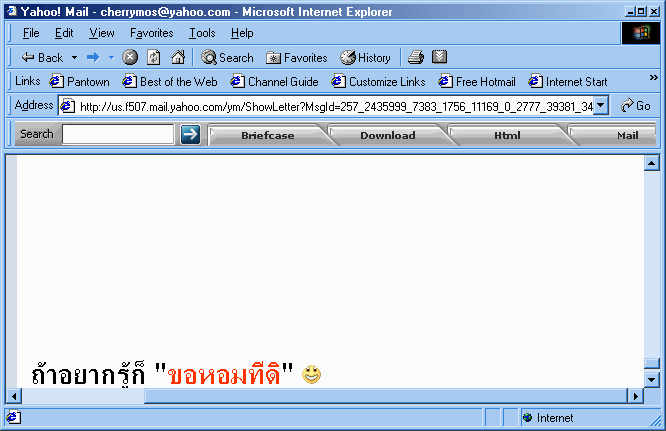The width and height of the screenshot is (666, 431).
Task: Click the Address label
Action: (x=34, y=105)
